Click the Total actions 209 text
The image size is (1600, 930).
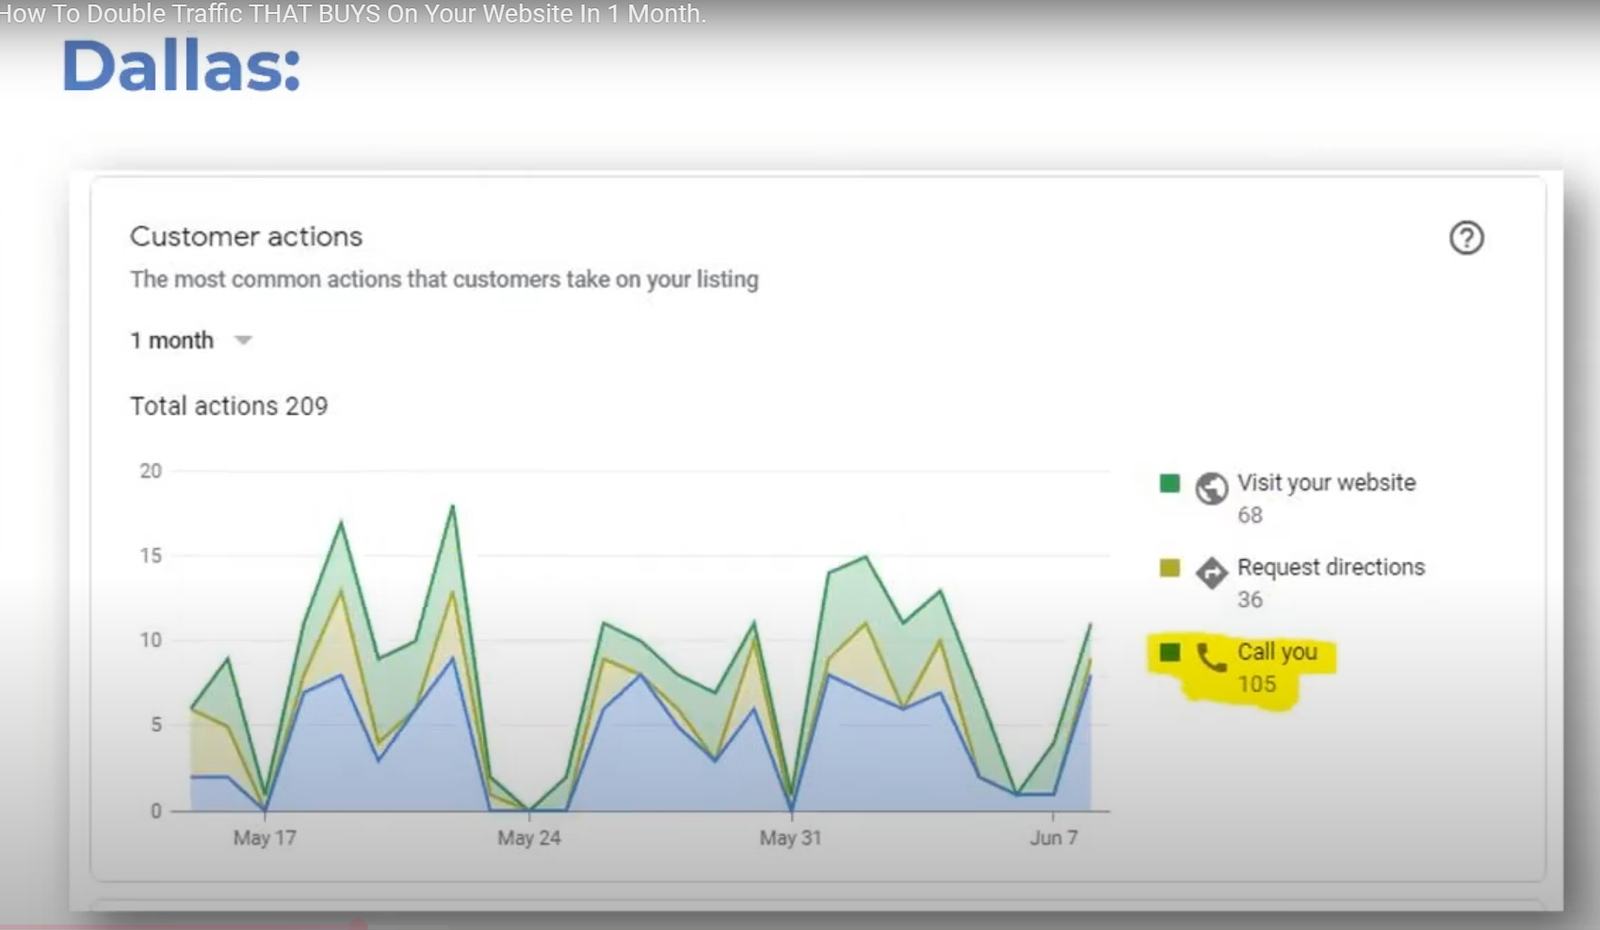coord(229,406)
